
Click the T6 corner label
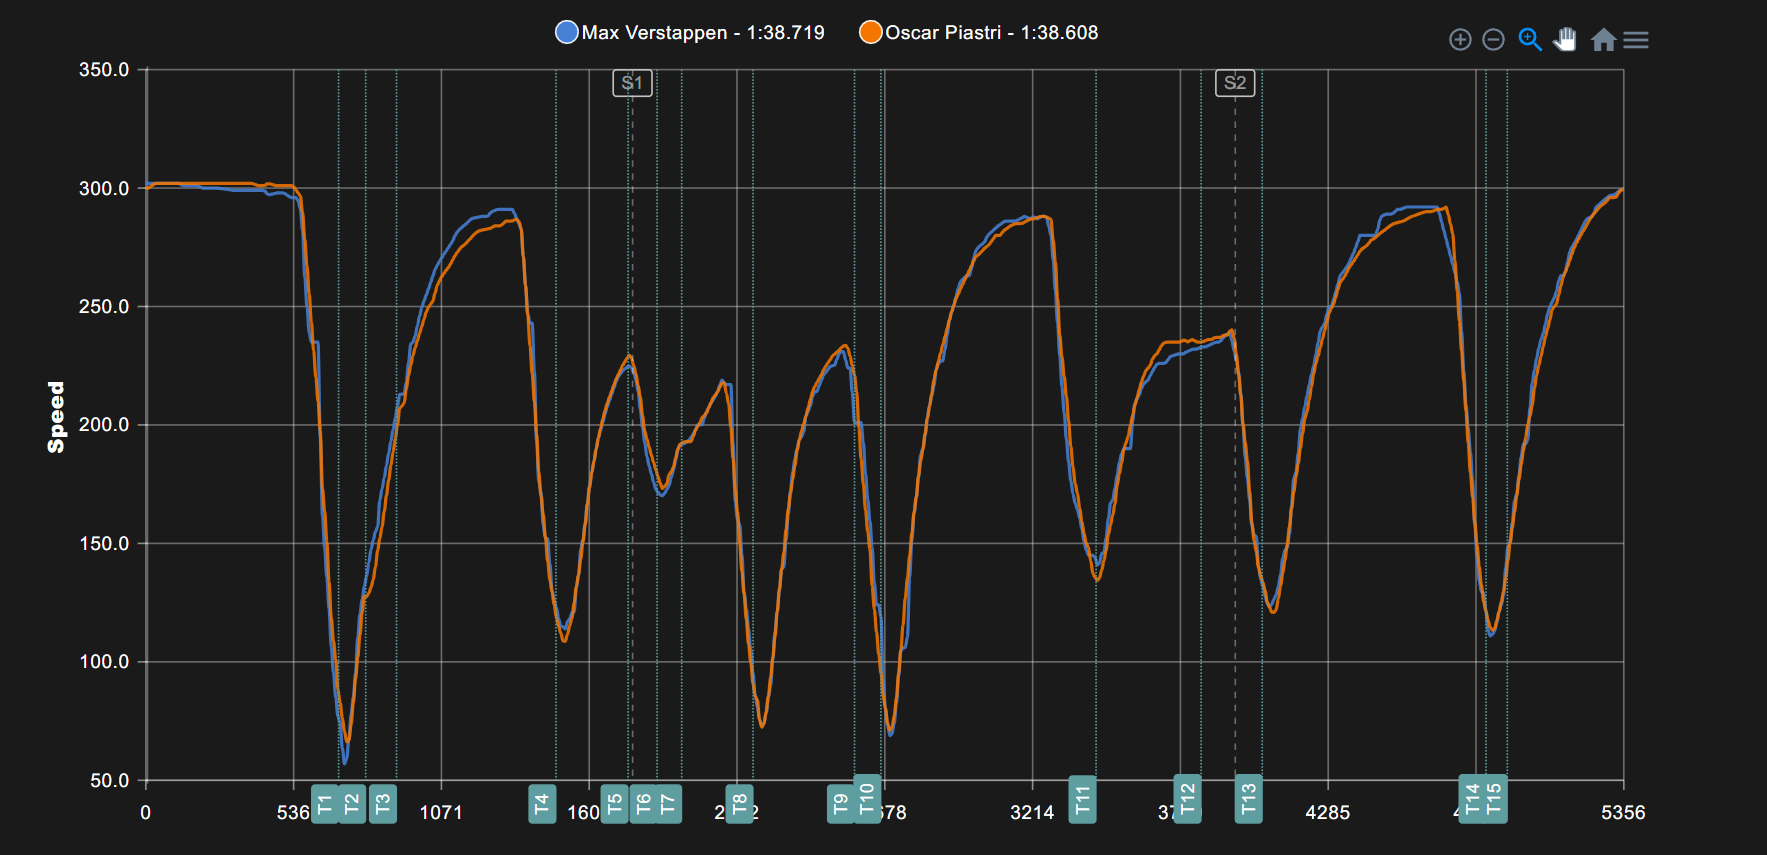pos(643,804)
